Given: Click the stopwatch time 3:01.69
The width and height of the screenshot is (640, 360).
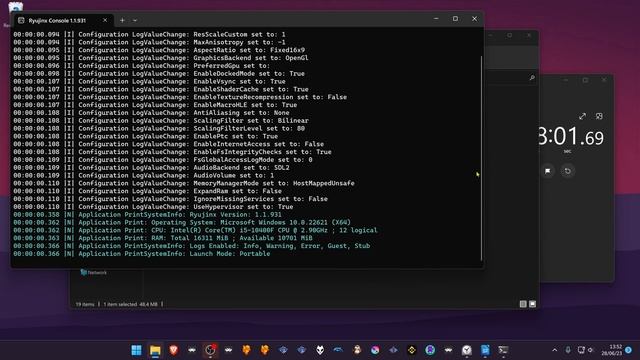Looking at the screenshot, I should 571,136.
